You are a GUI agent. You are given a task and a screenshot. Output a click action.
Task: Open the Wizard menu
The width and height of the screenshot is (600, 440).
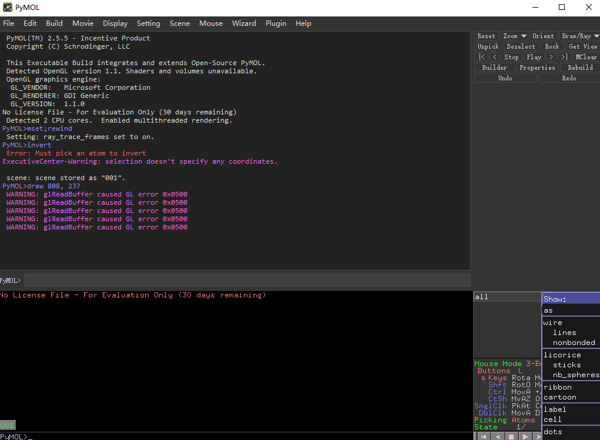243,23
